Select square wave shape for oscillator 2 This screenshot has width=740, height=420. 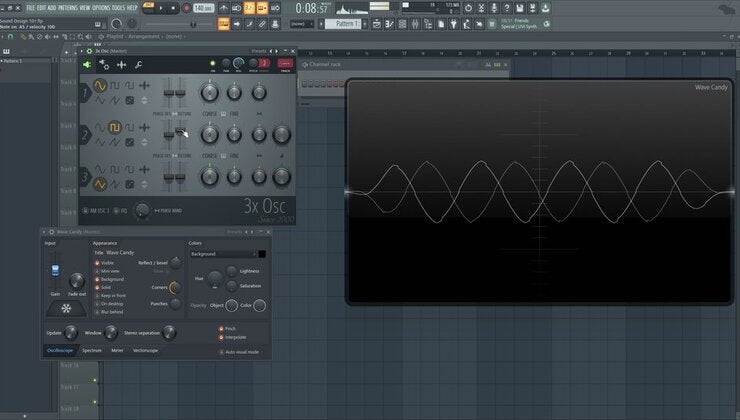[115, 127]
